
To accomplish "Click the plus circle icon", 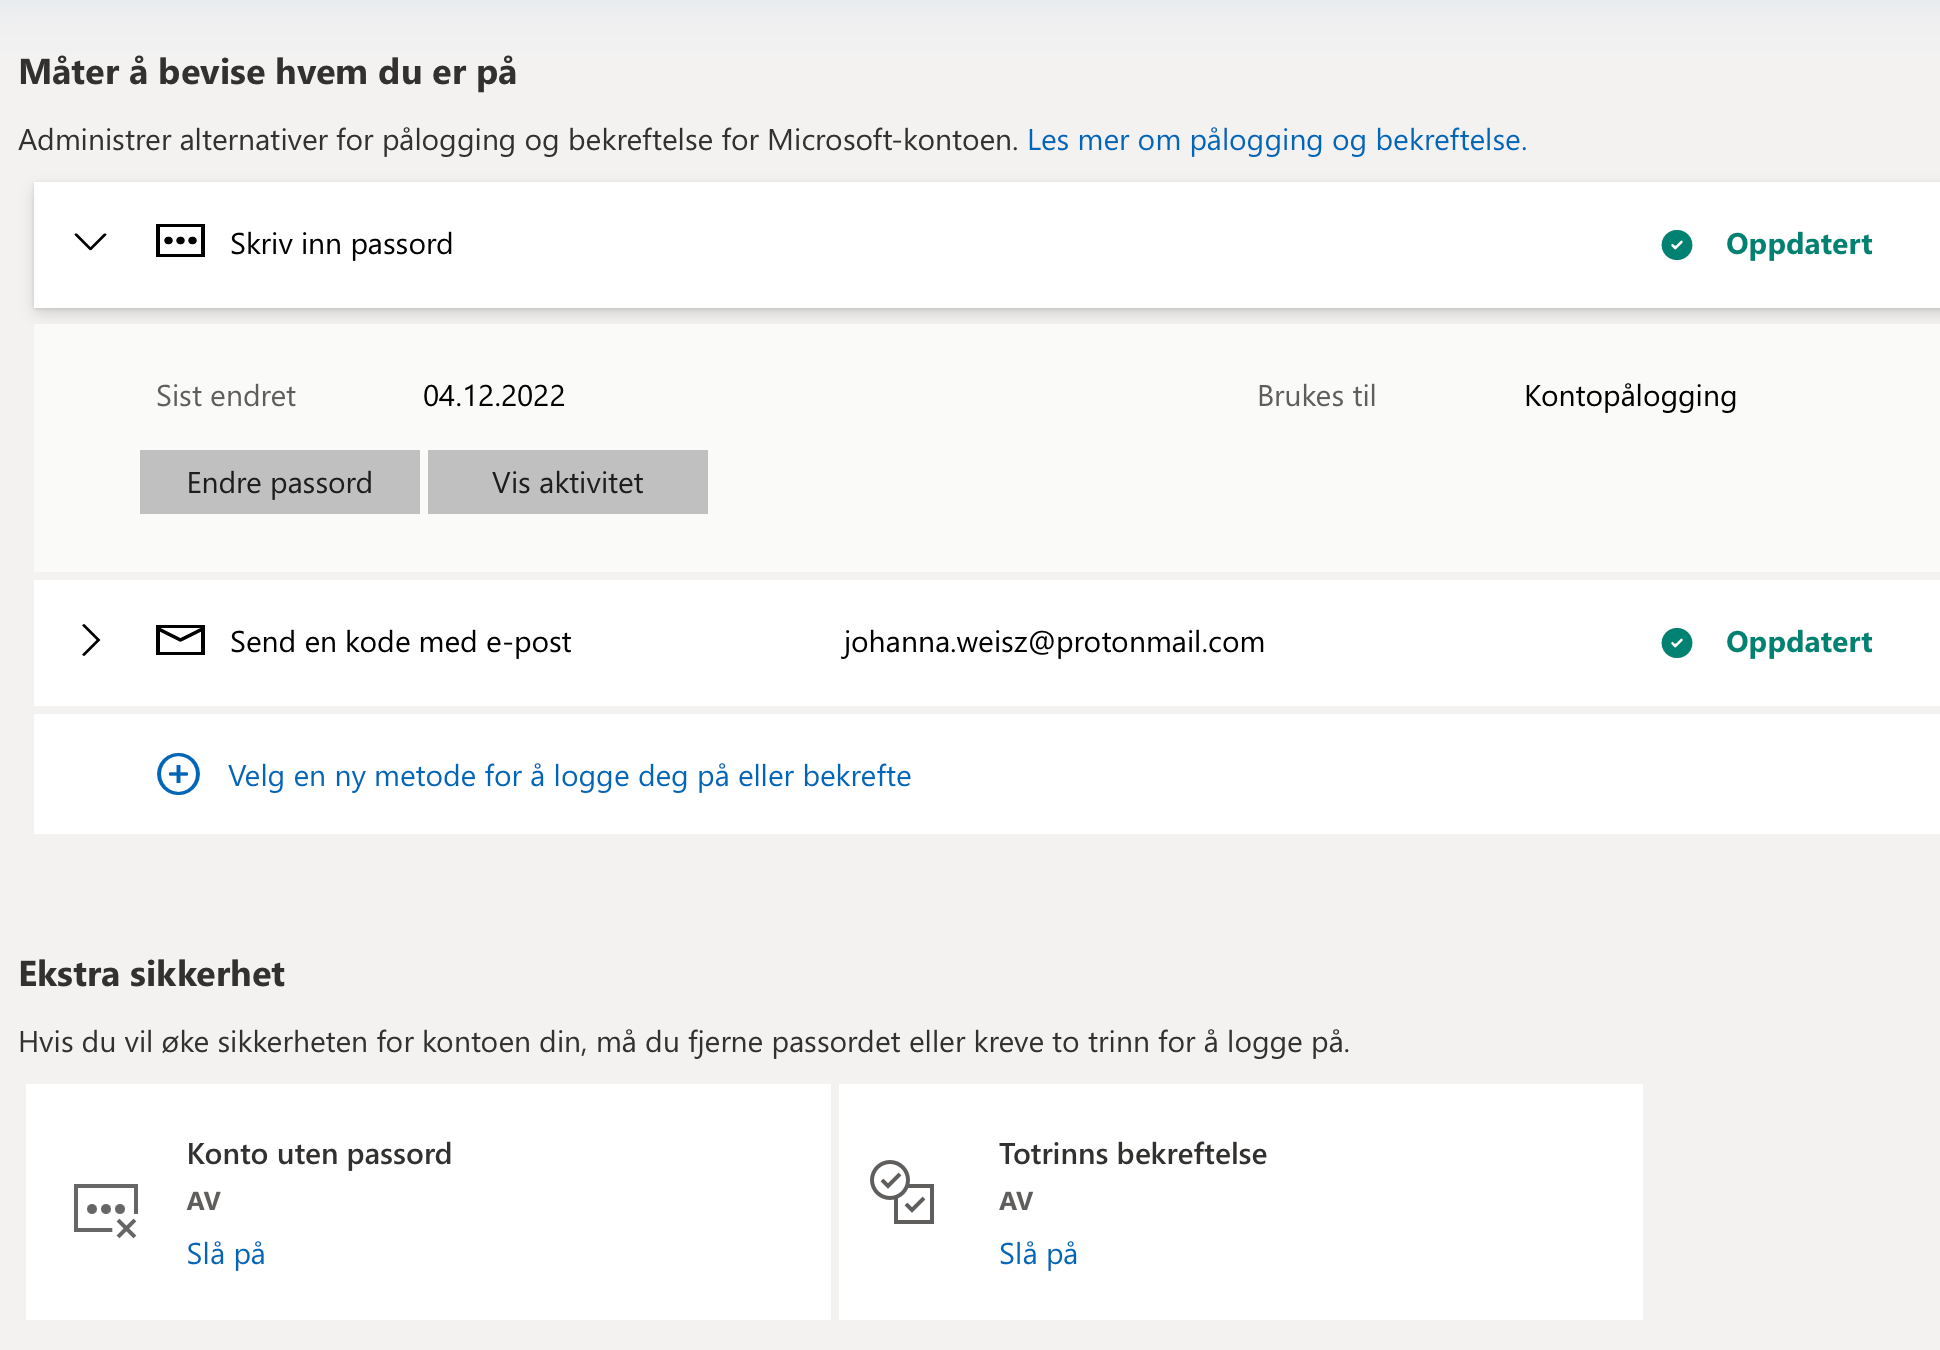I will click(178, 774).
